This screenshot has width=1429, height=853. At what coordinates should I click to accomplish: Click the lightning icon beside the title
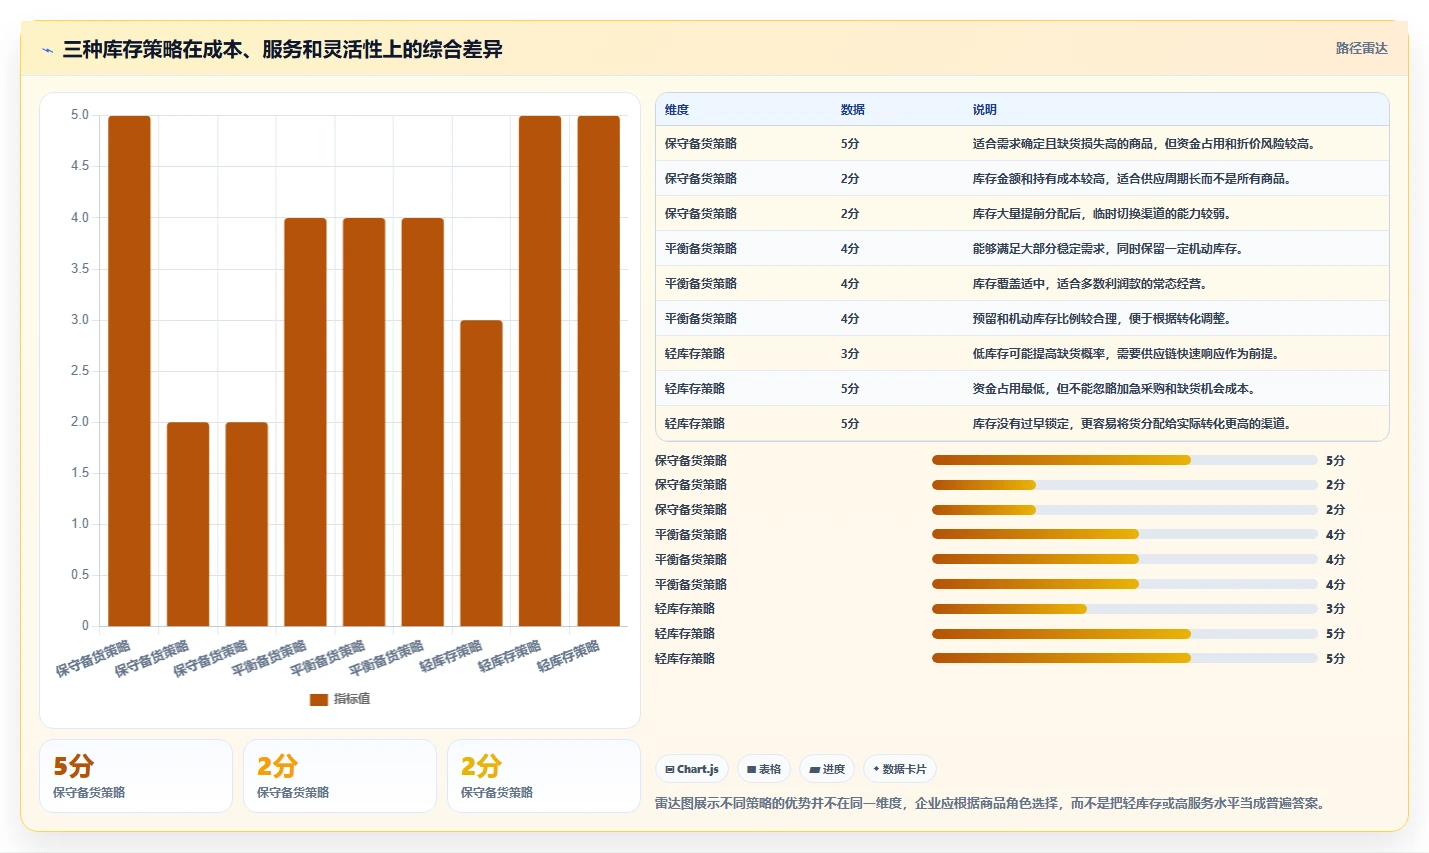47,50
